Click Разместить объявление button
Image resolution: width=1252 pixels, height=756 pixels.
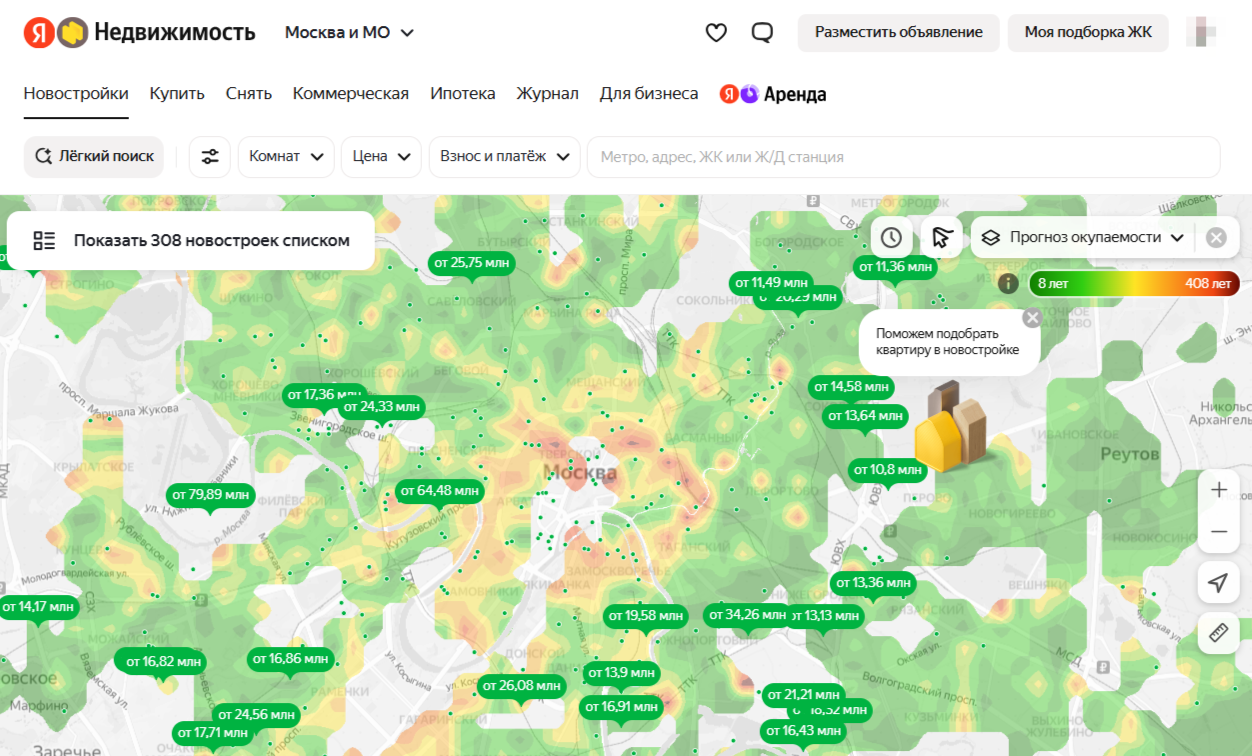(898, 33)
